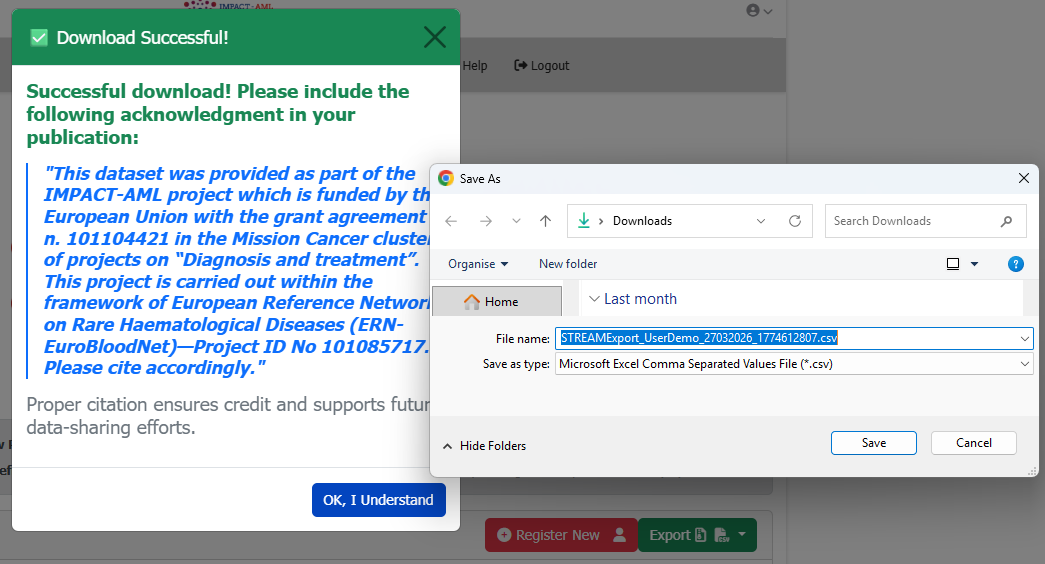Click Save in the Save As dialog

pyautogui.click(x=873, y=443)
